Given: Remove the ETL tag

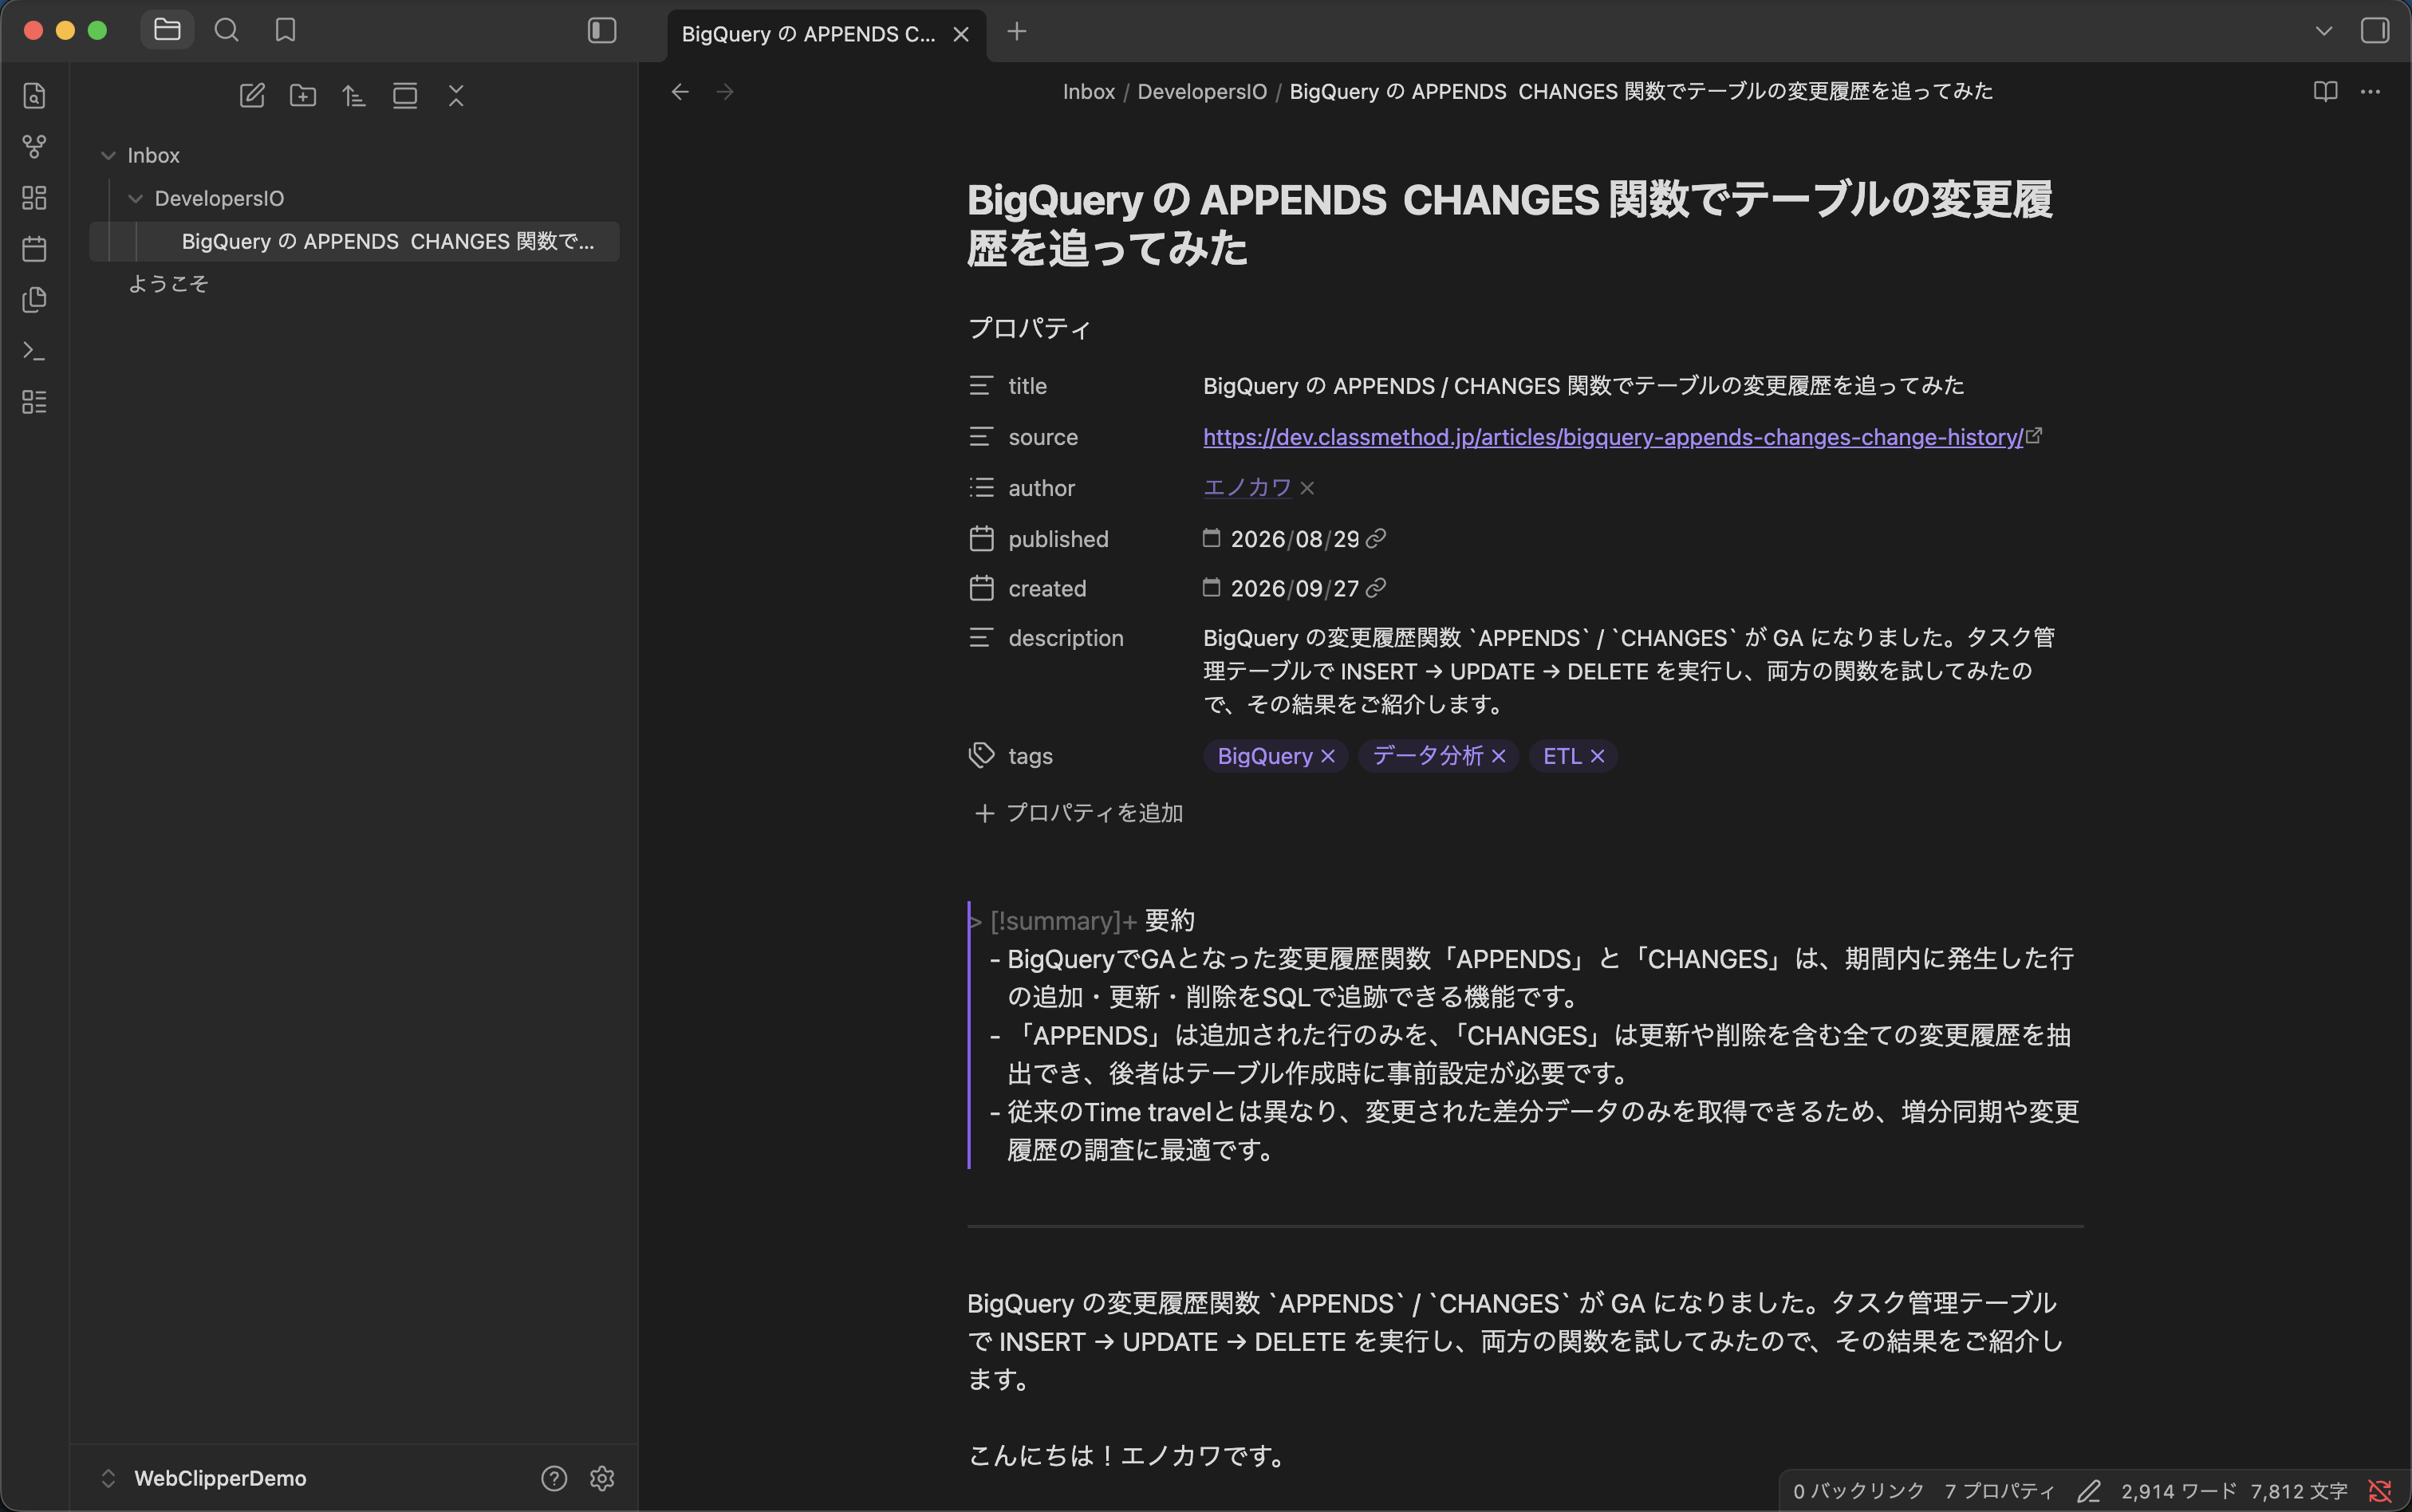Looking at the screenshot, I should pyautogui.click(x=1597, y=757).
